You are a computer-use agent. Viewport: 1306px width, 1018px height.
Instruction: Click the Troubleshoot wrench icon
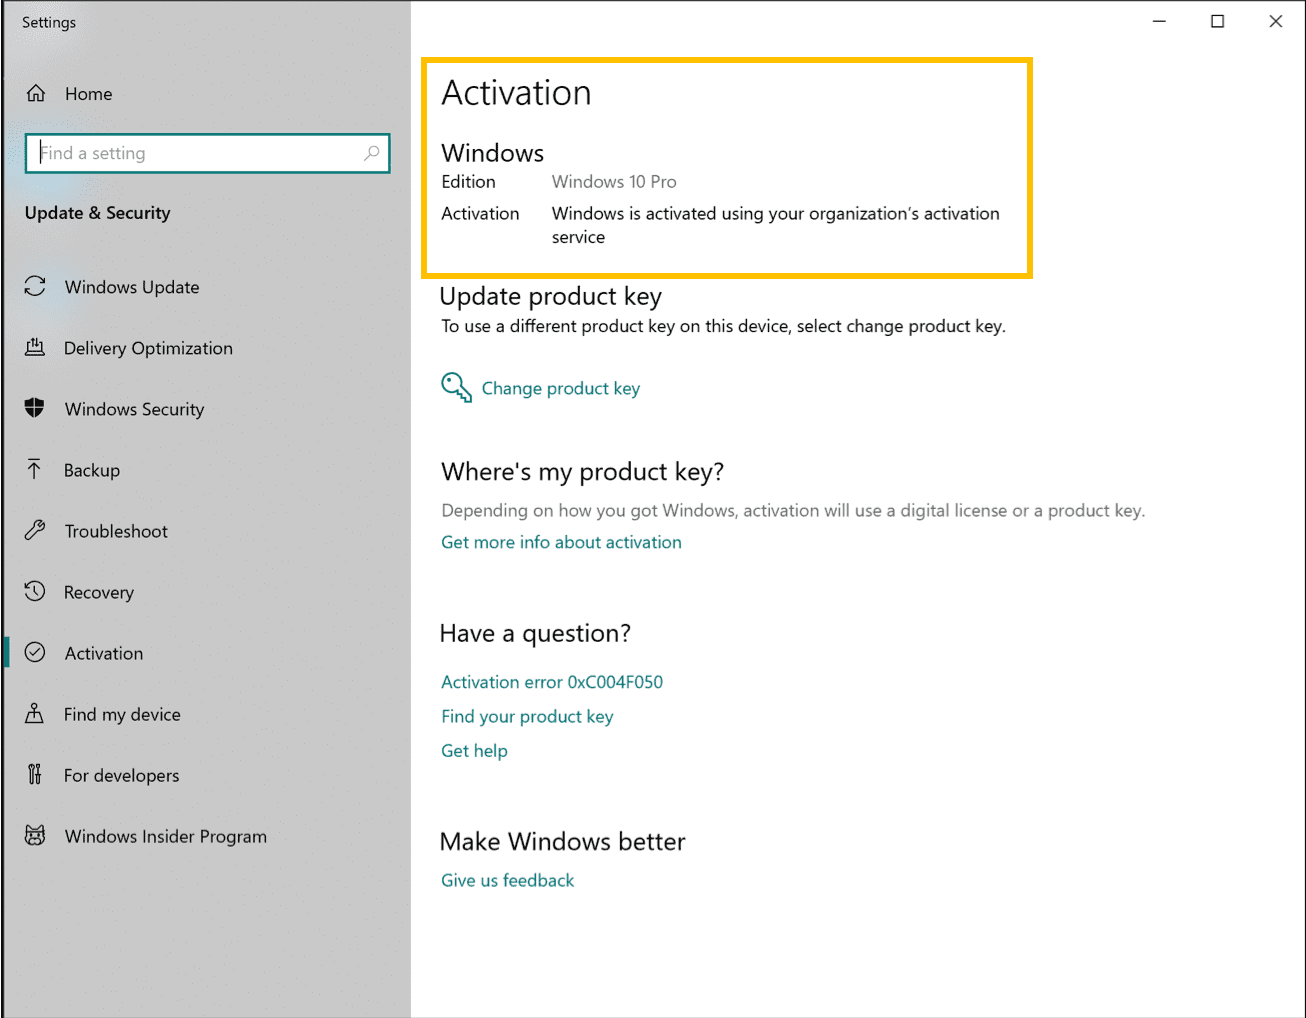click(x=35, y=531)
